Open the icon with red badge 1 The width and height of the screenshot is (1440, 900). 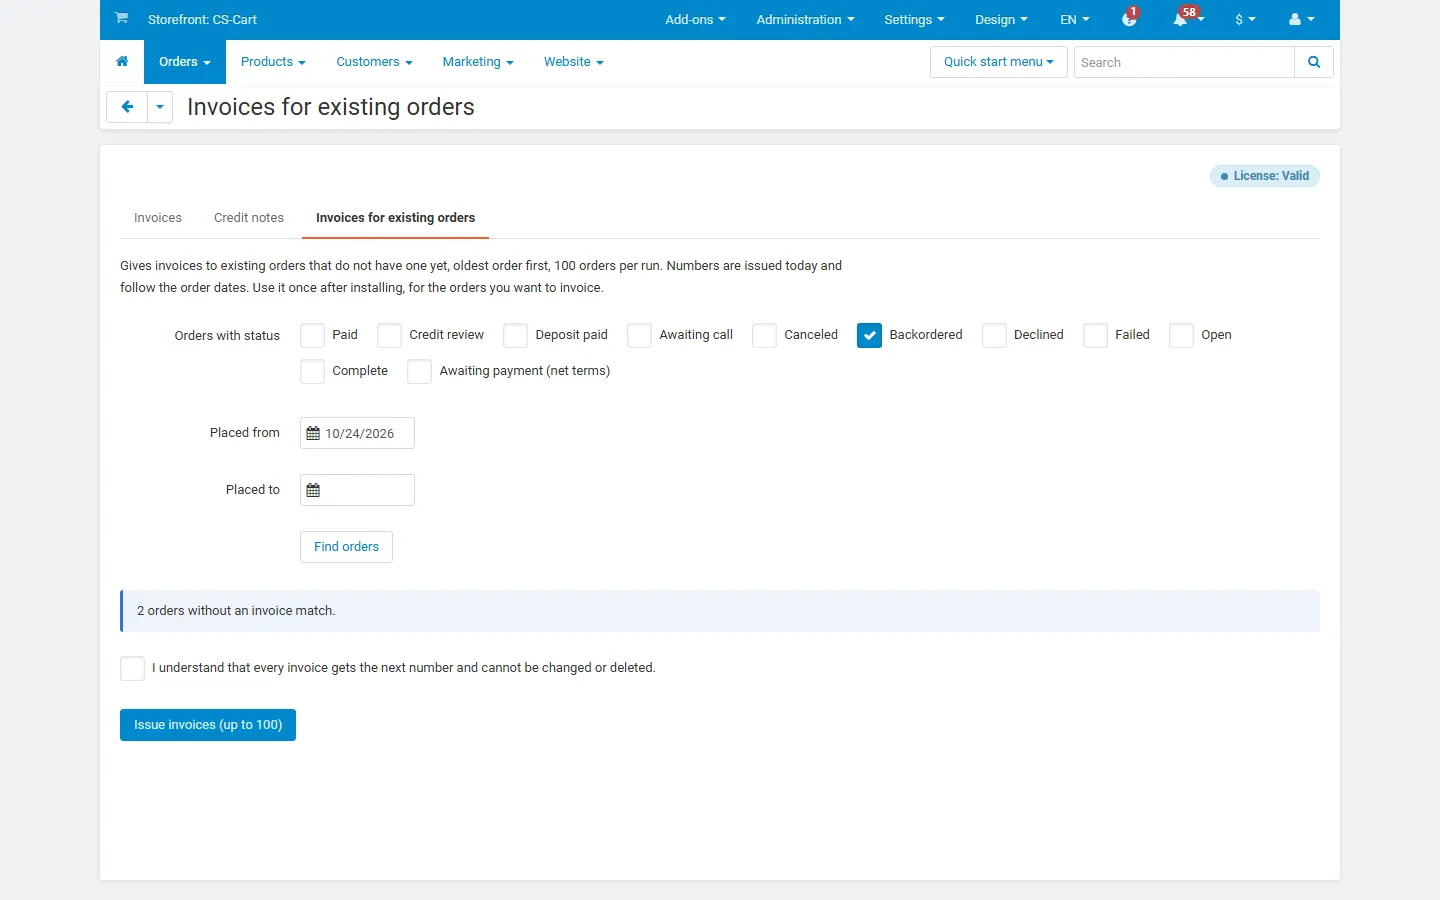(1129, 19)
